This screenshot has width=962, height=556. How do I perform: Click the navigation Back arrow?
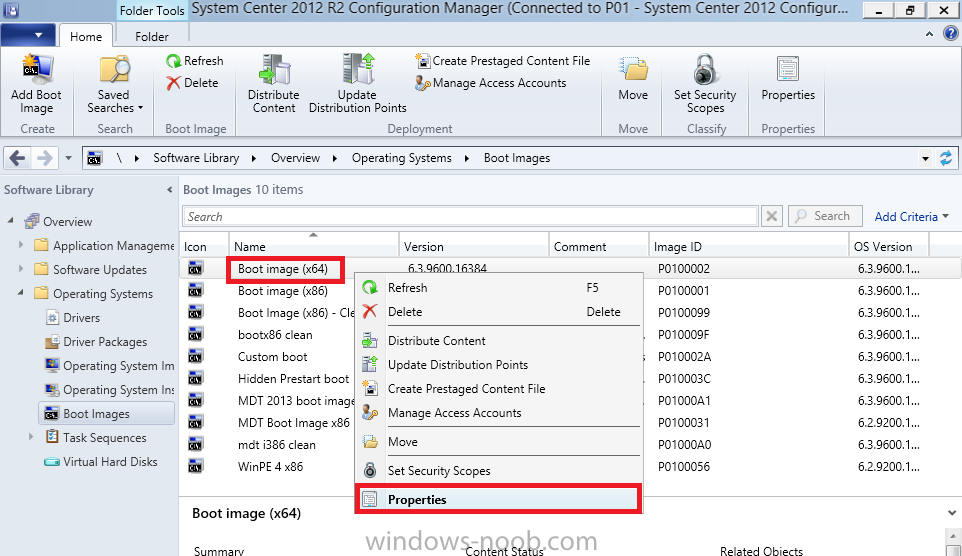pyautogui.click(x=18, y=158)
